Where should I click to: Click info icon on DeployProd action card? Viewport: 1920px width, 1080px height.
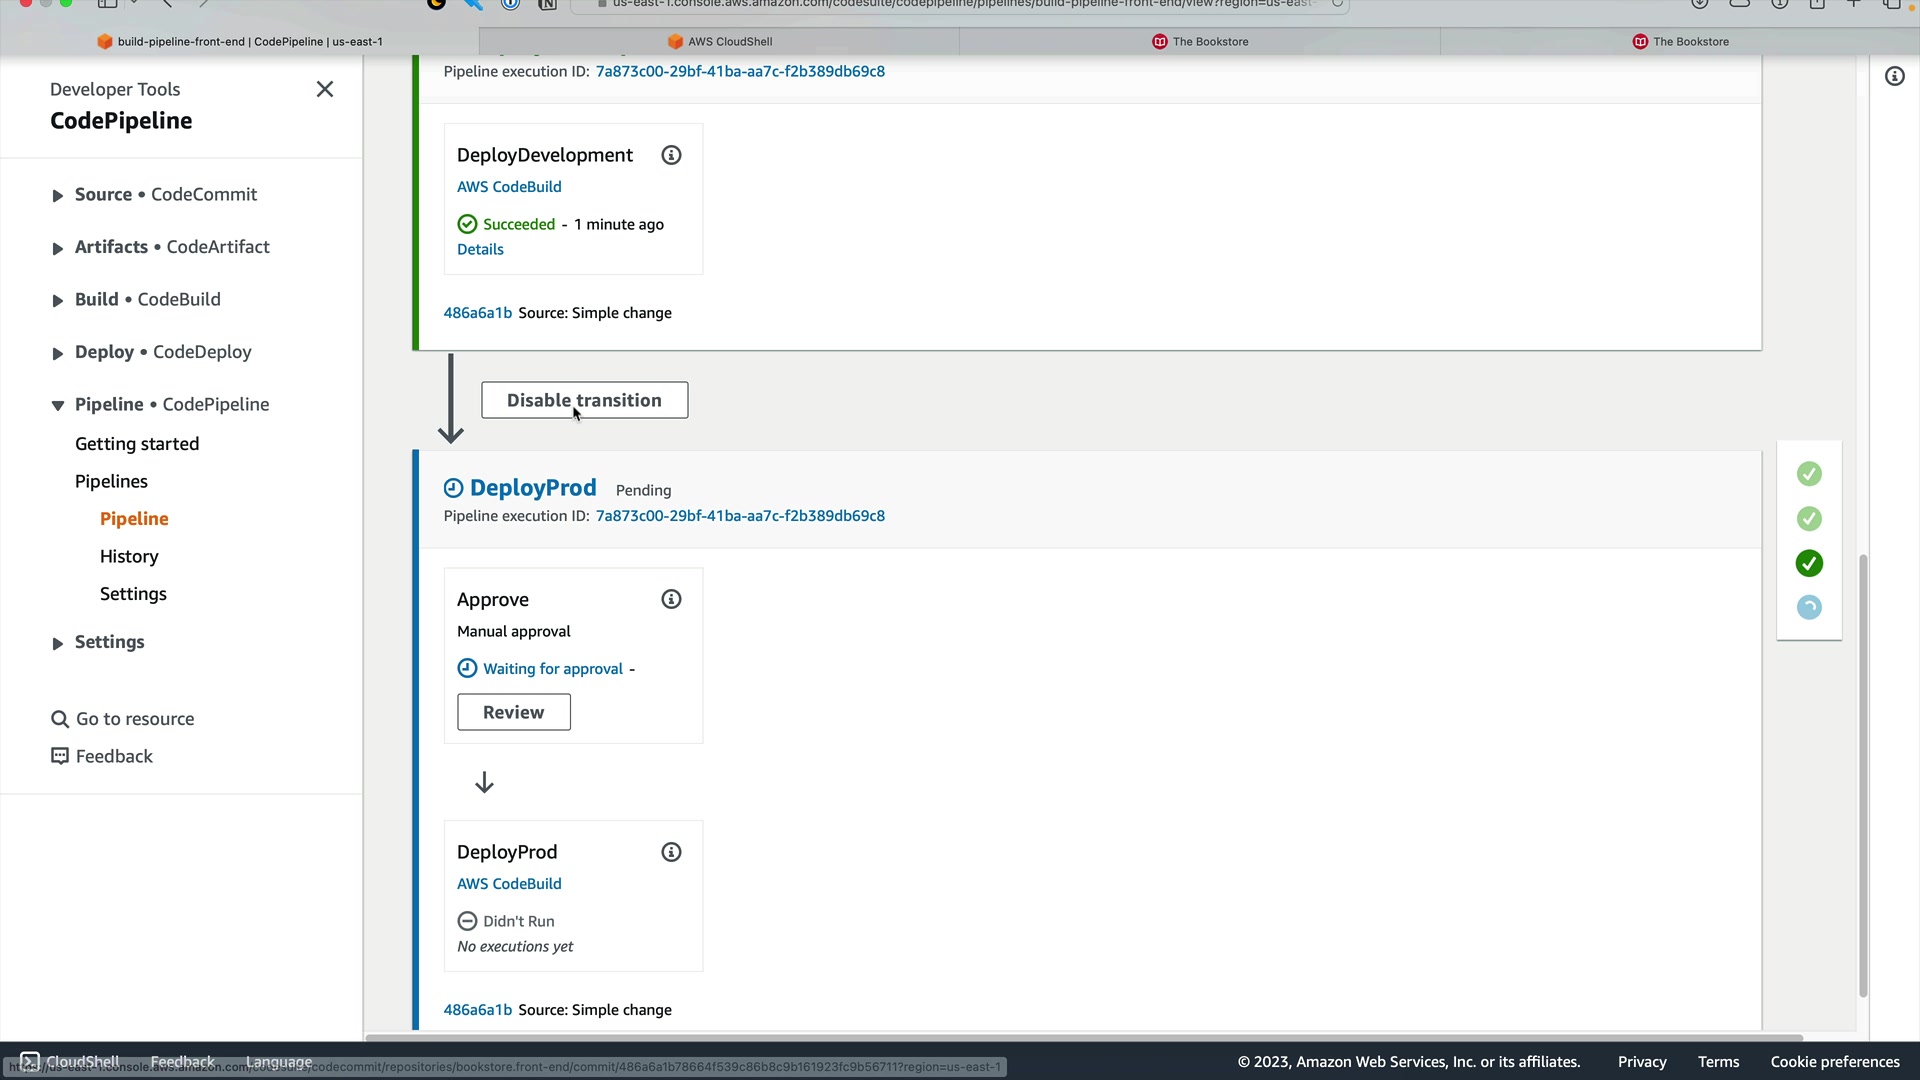(671, 852)
